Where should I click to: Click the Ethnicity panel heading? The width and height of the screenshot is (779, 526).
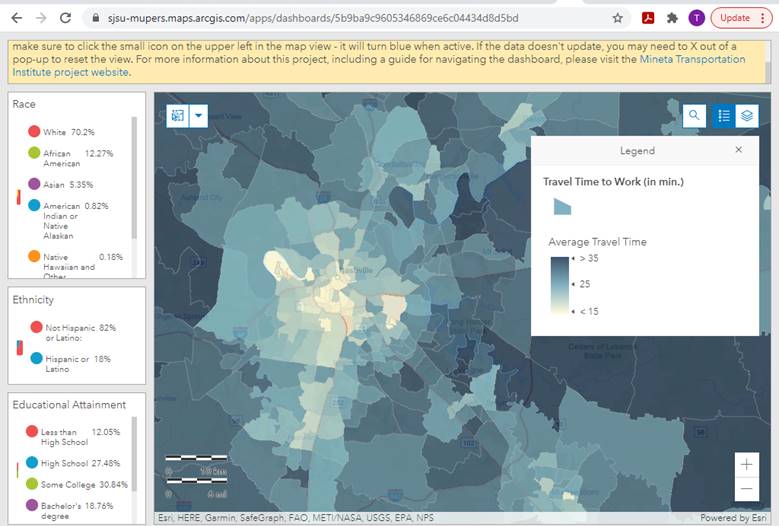(x=33, y=300)
